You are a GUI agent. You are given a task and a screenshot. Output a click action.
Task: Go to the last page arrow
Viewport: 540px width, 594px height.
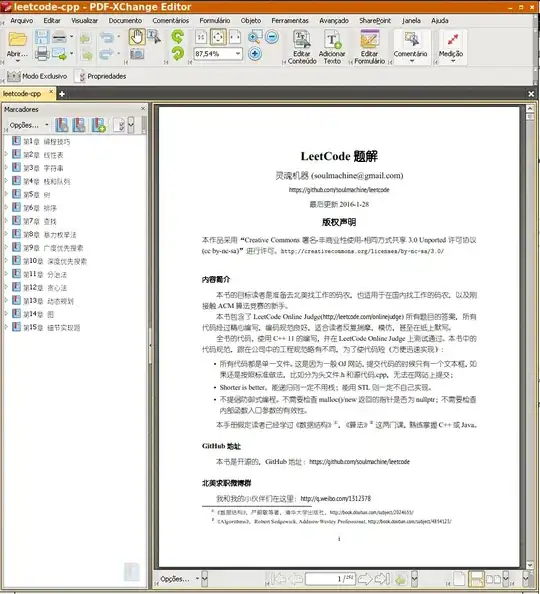(382, 578)
